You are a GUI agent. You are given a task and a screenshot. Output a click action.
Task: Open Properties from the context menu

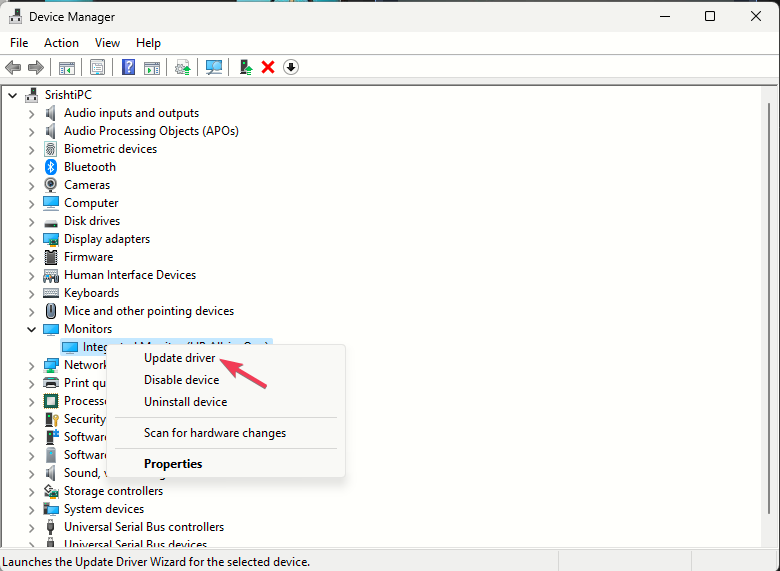point(173,464)
